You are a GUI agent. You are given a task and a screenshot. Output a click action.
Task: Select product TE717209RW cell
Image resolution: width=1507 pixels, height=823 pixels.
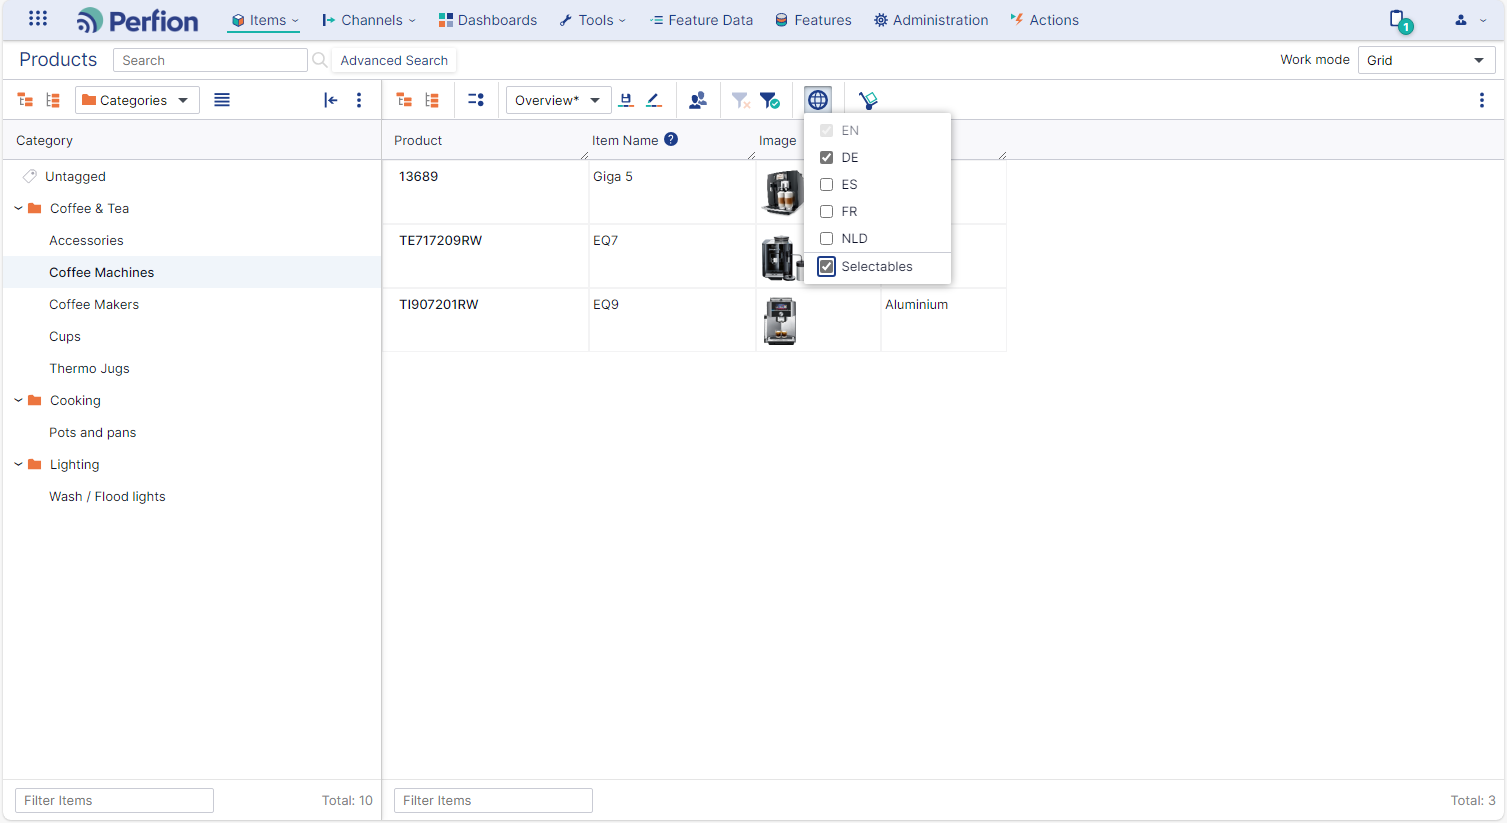click(x=486, y=256)
